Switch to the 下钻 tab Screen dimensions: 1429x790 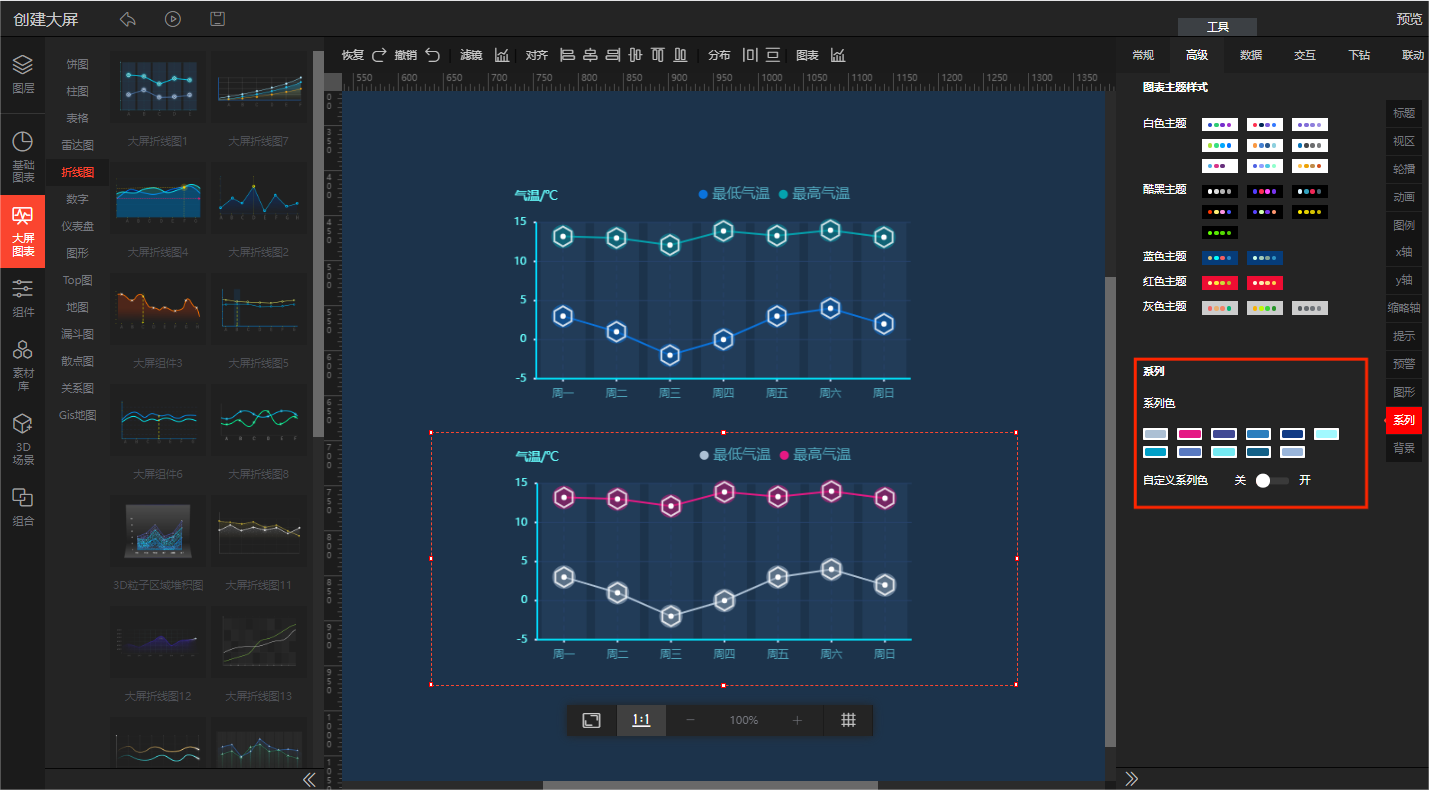pyautogui.click(x=1359, y=55)
